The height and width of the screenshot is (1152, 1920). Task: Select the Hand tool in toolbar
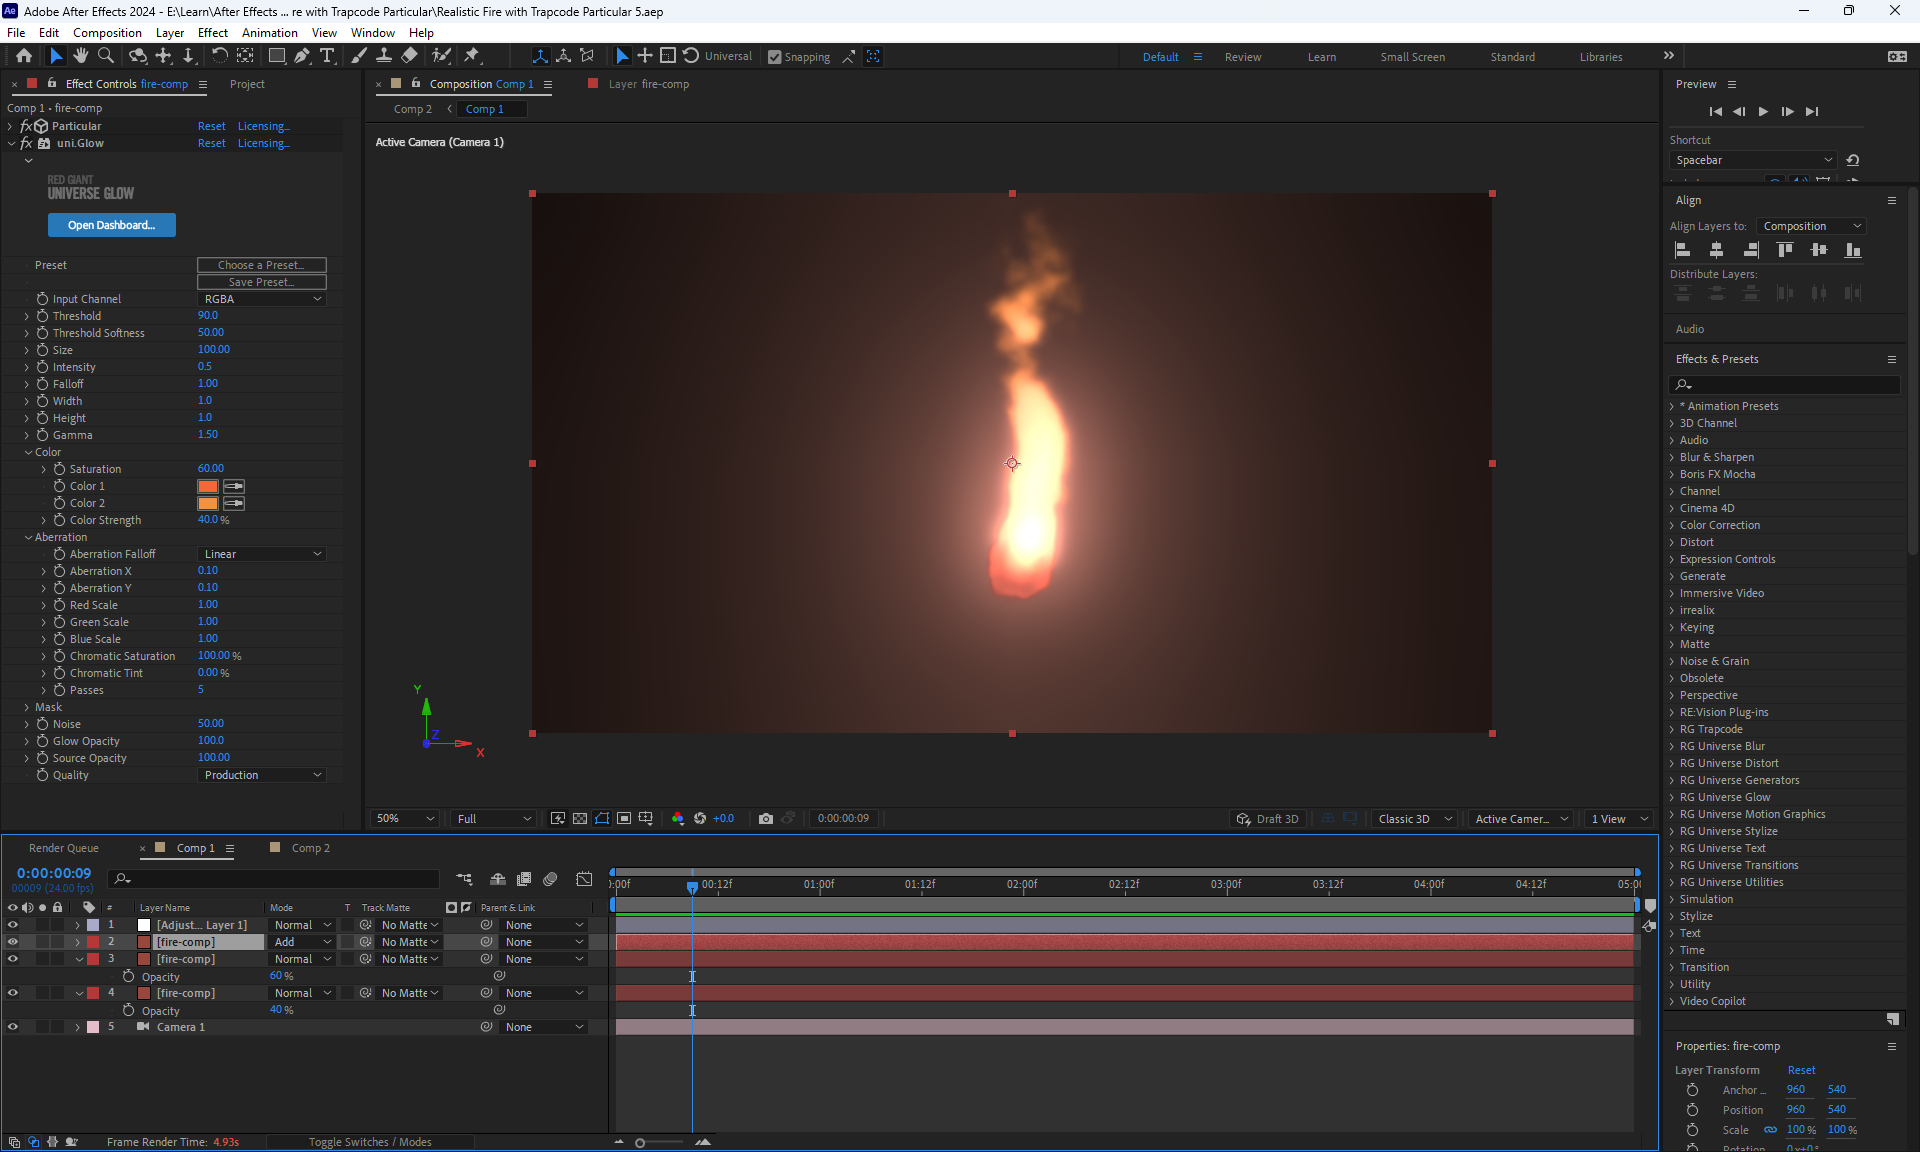click(x=81, y=56)
